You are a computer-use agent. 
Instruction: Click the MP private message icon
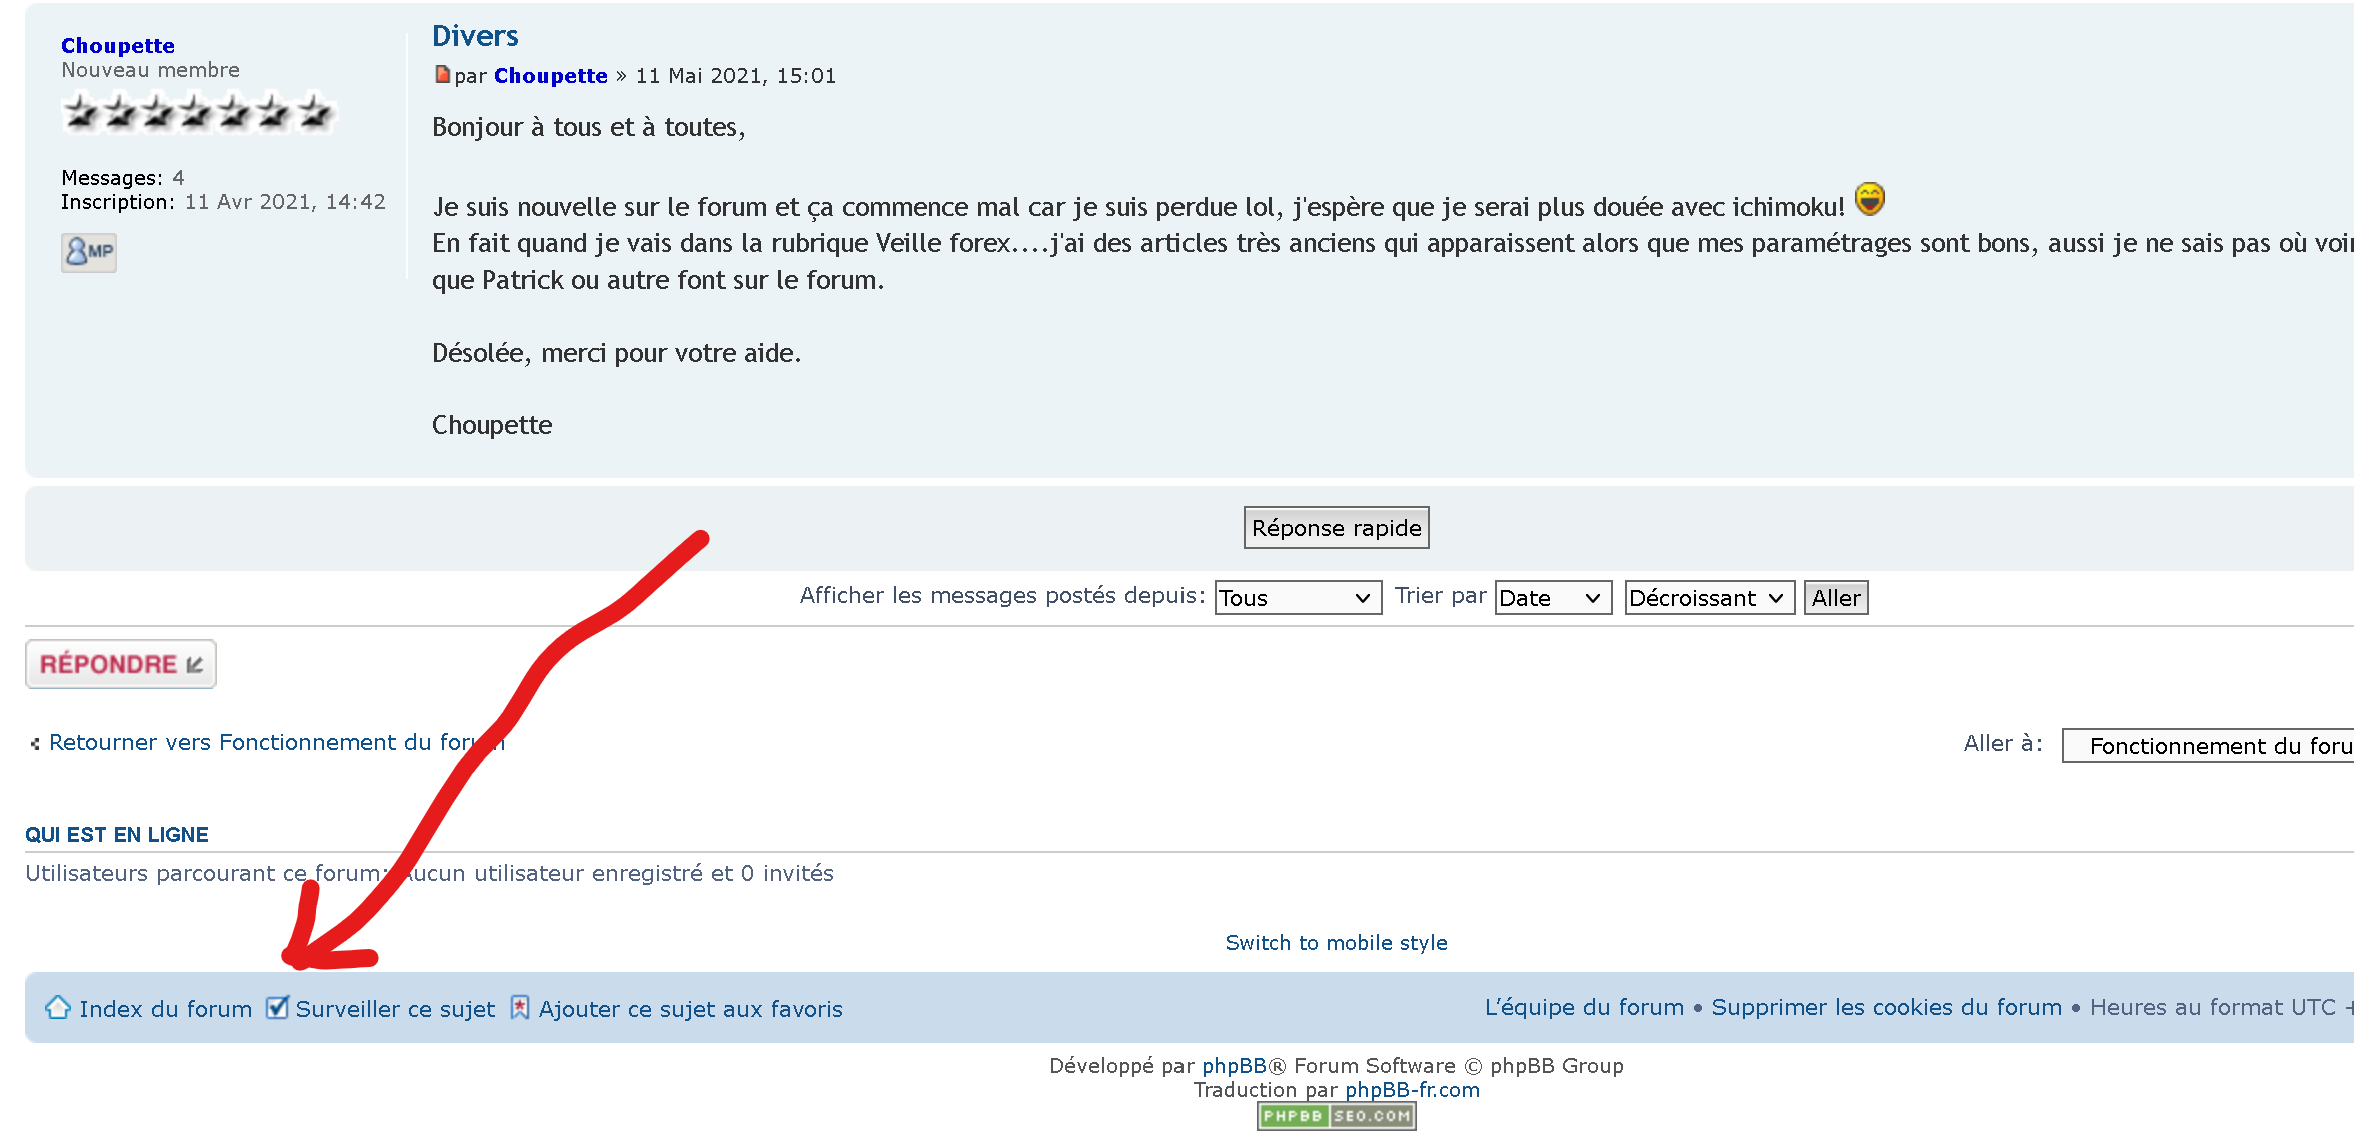(x=89, y=251)
